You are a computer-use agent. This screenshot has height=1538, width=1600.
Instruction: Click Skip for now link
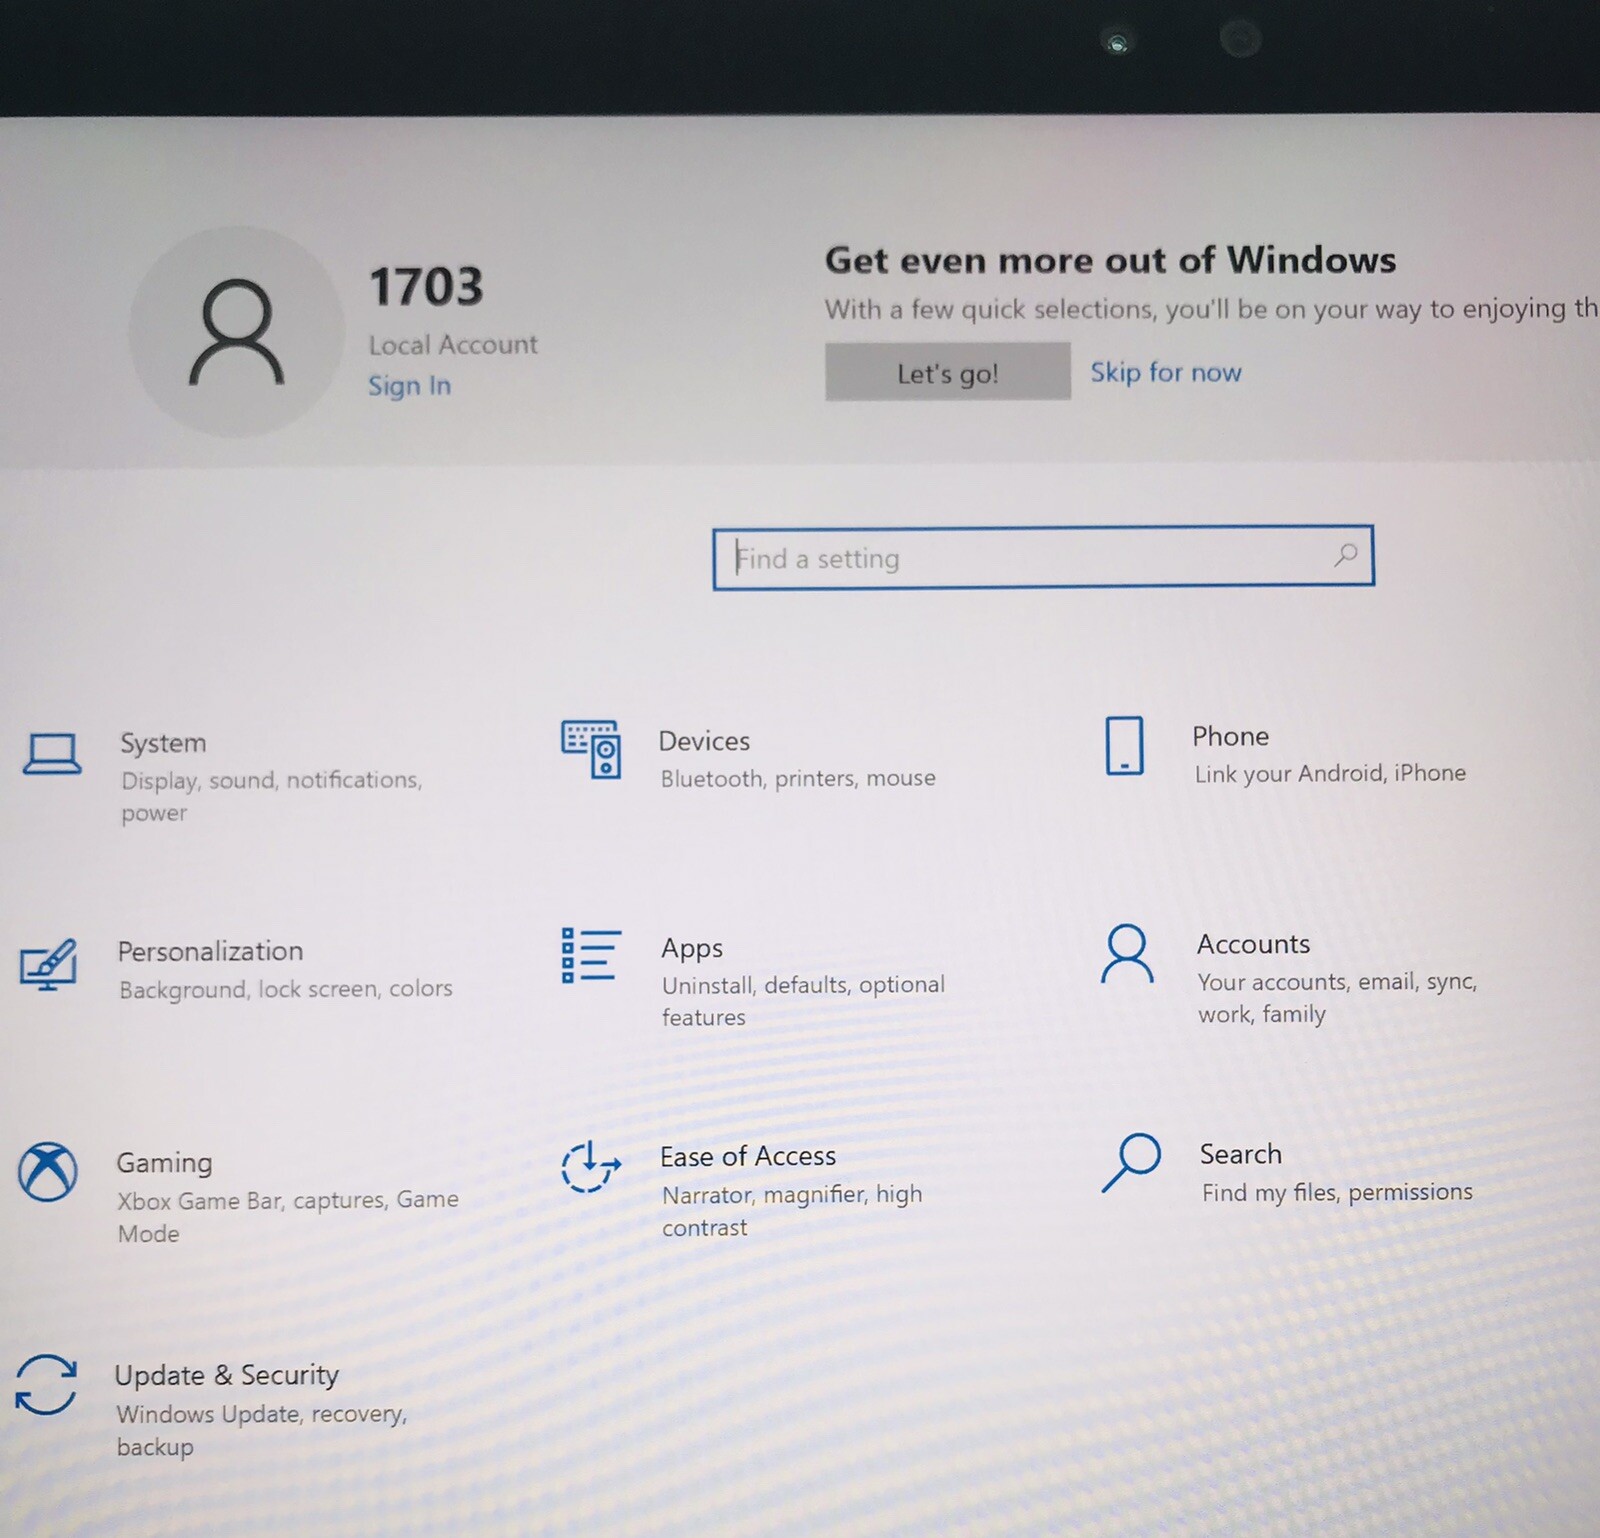pos(1166,373)
